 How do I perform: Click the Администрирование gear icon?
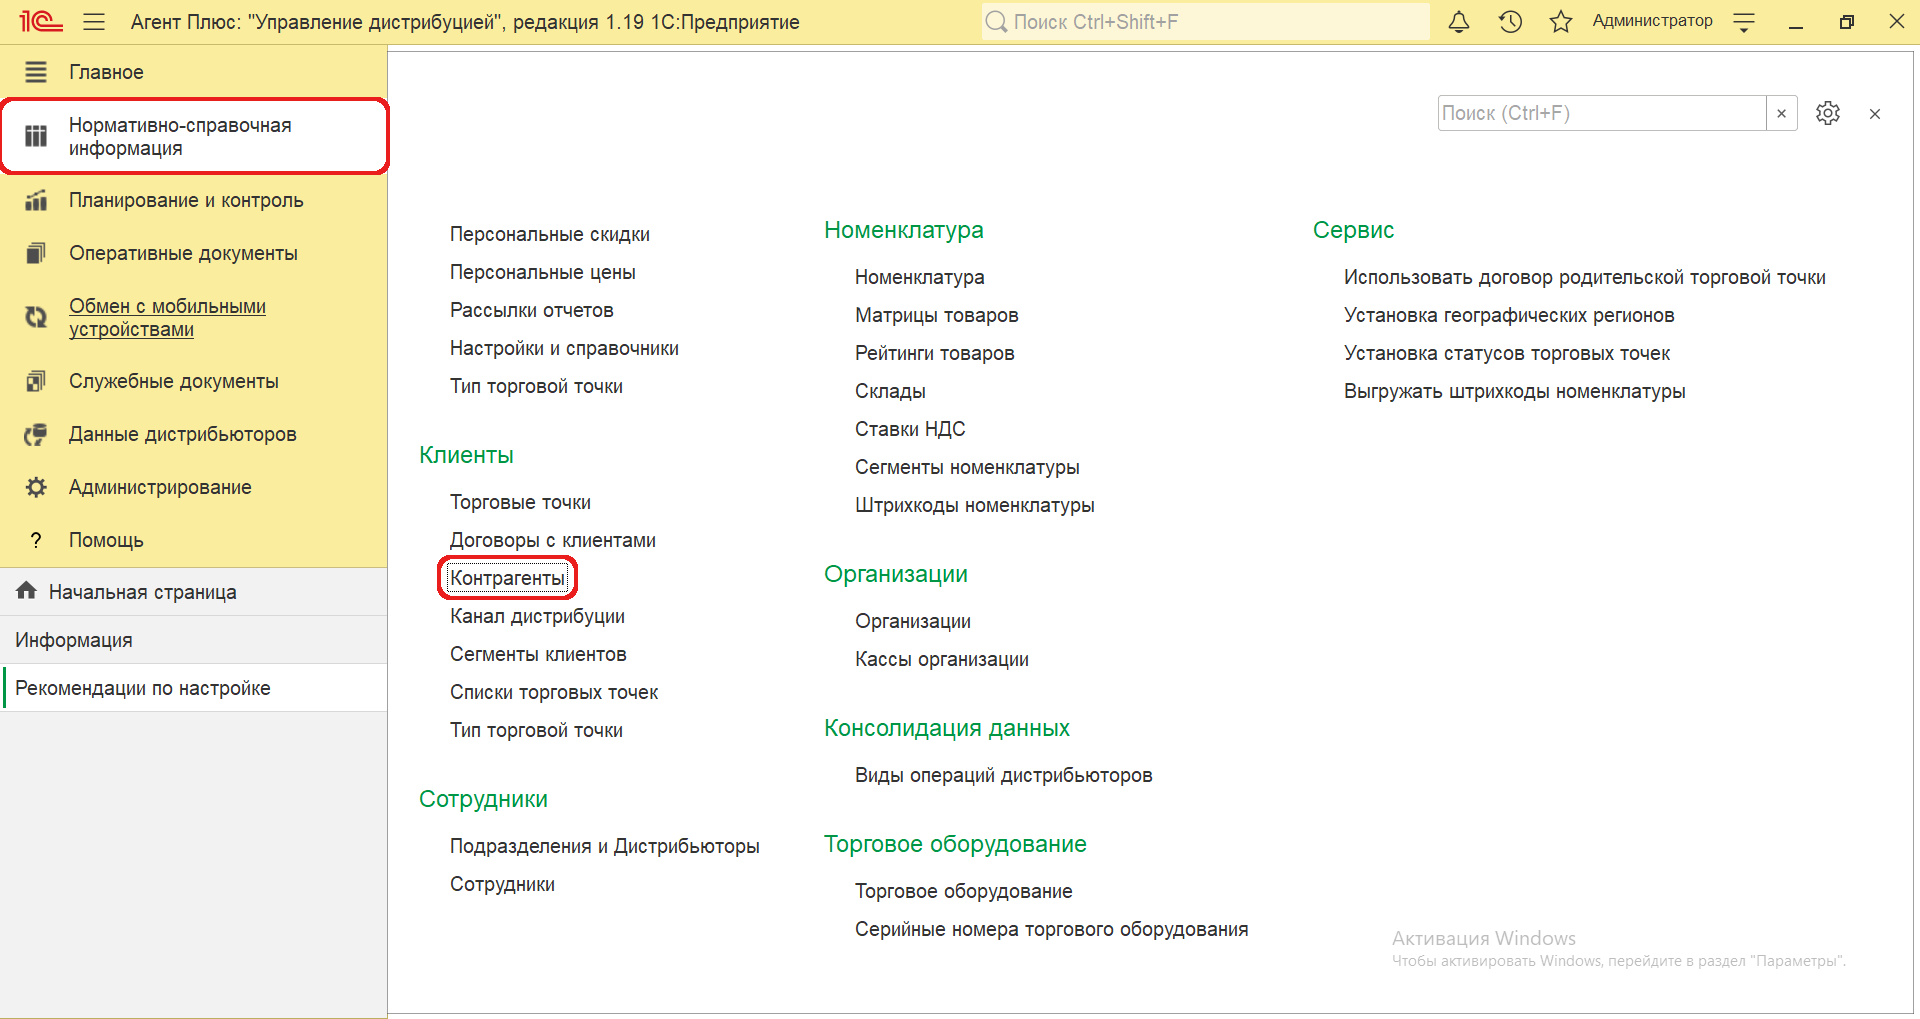[36, 487]
